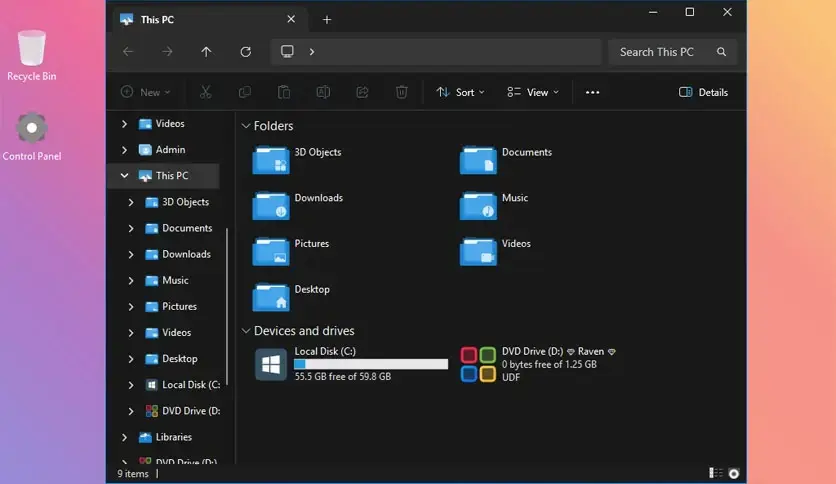Go up one folder level arrow
Screen dimensions: 836x484
tap(206, 52)
